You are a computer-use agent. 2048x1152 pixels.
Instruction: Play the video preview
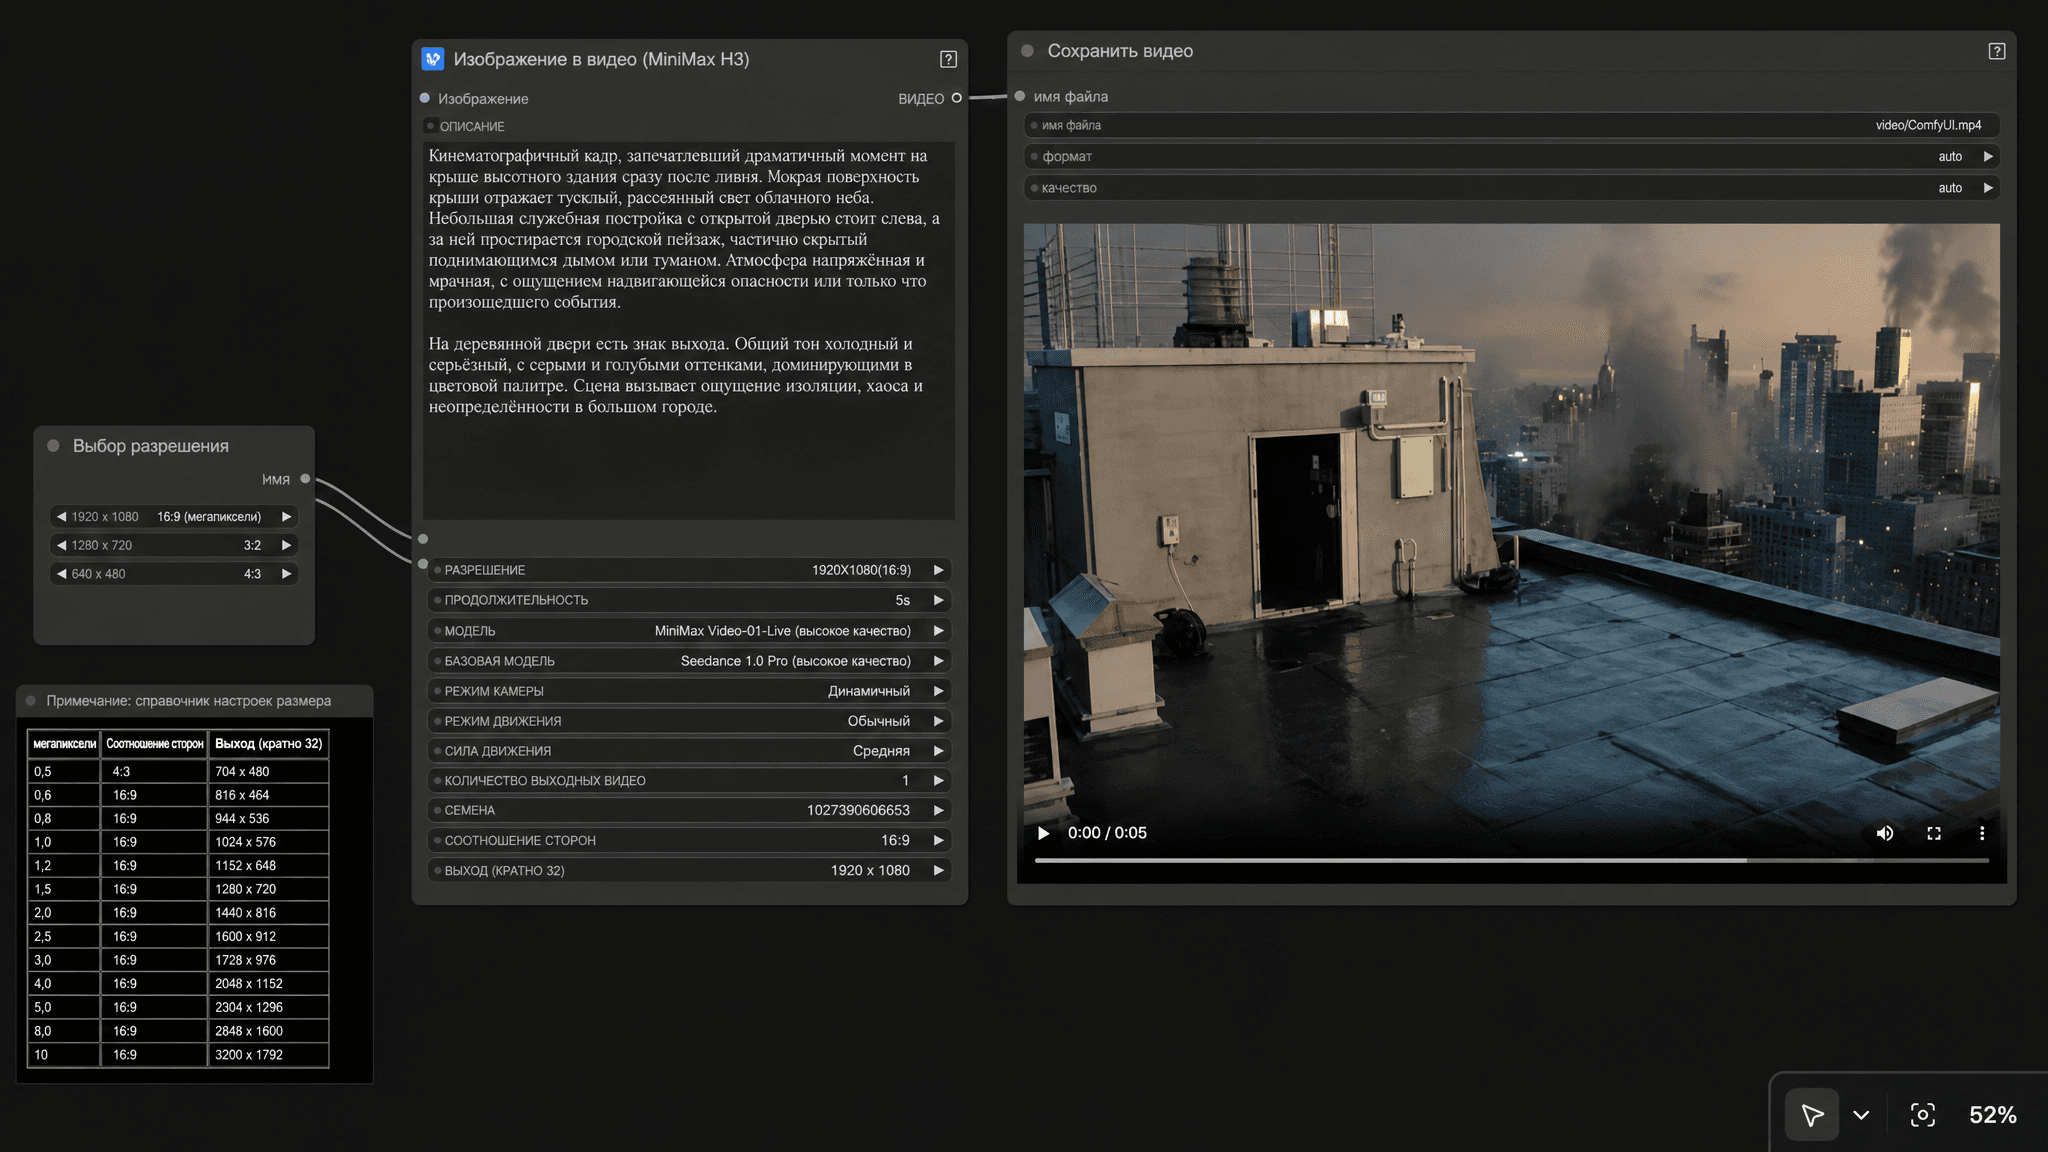coord(1043,833)
